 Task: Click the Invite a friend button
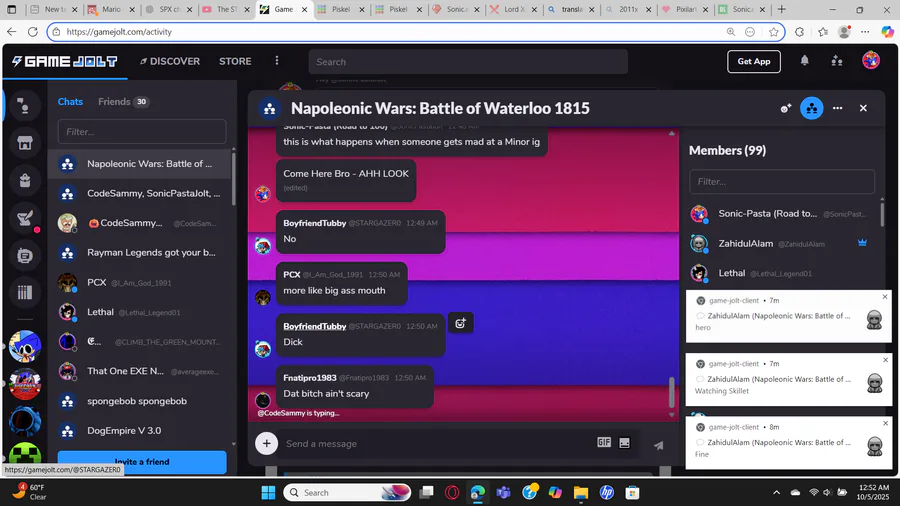pos(142,462)
